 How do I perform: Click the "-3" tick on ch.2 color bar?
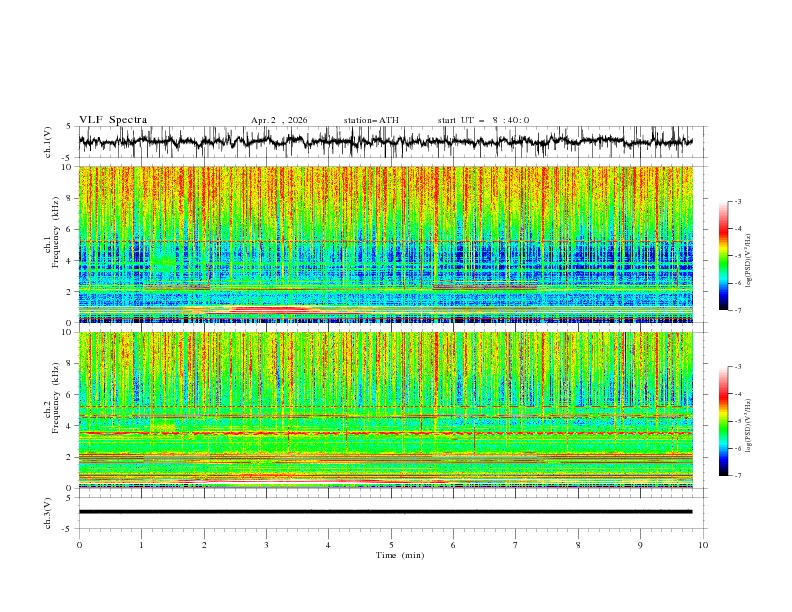point(737,367)
